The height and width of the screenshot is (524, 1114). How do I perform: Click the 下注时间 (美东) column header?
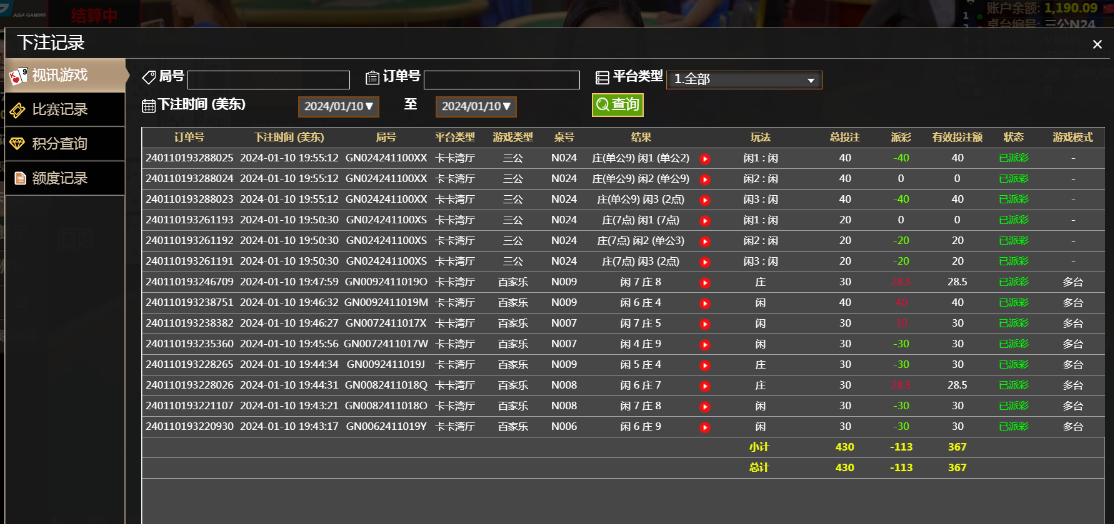[x=289, y=137]
